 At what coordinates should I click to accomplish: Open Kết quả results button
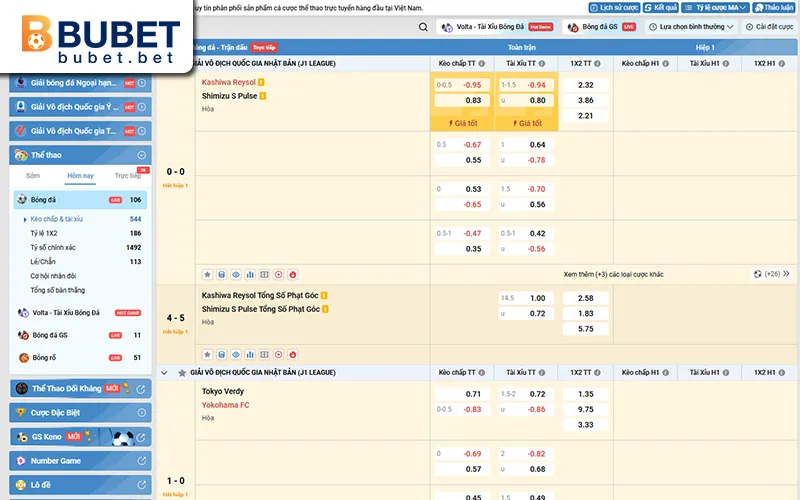coord(661,8)
